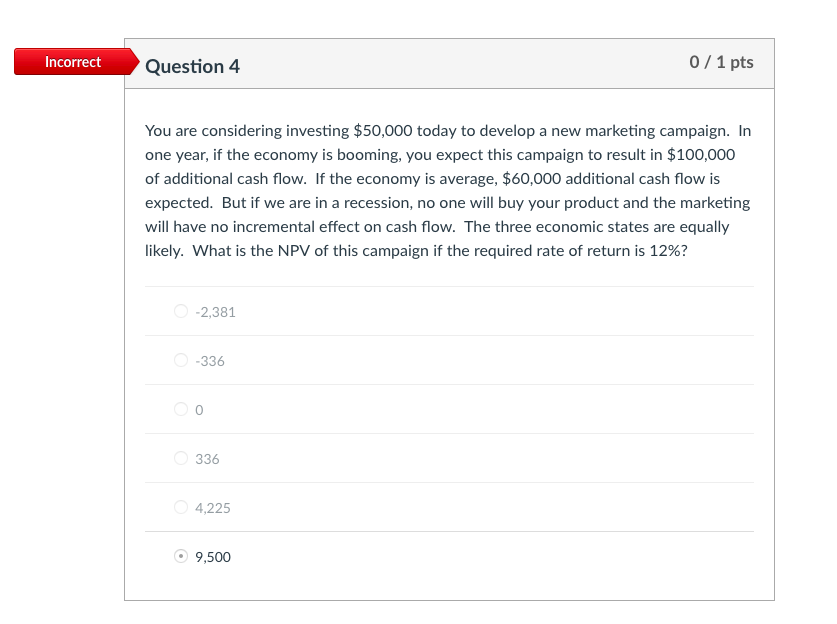
Task: Click the answer label text -2,381
Action: tap(215, 311)
